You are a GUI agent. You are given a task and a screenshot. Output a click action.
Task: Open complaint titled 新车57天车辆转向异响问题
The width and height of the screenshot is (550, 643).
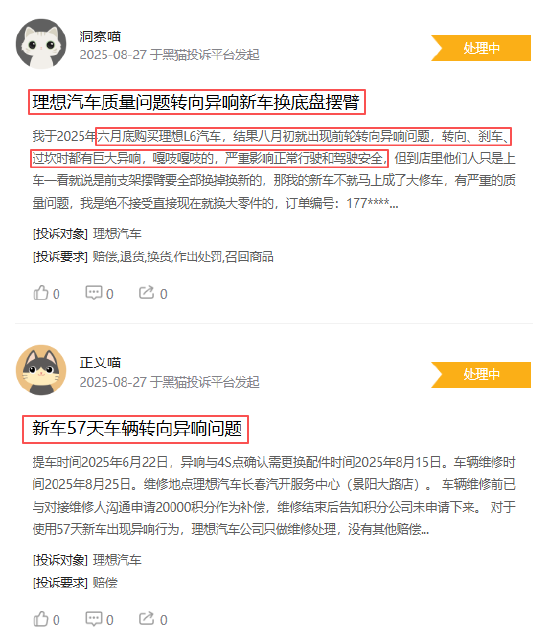(137, 429)
